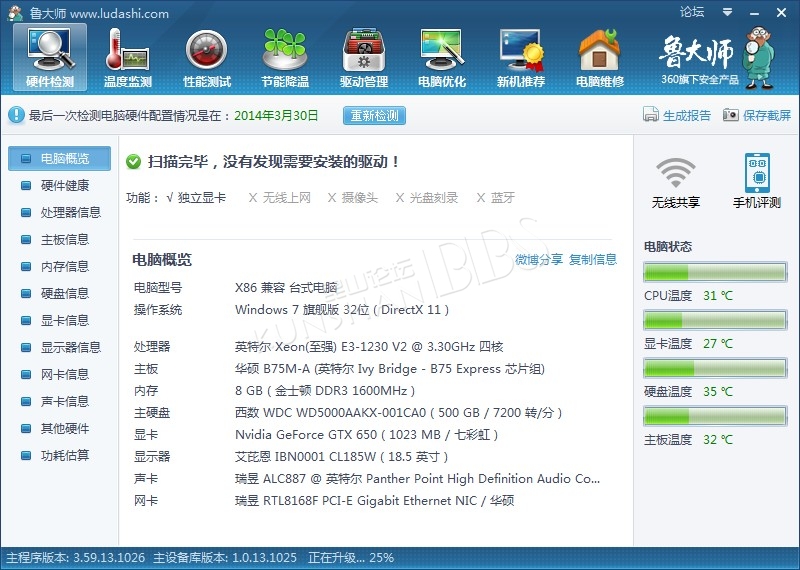The width and height of the screenshot is (800, 570).
Task: Click 主设备库版本 1.0.13.1025 in status bar
Action: [x=225, y=557]
